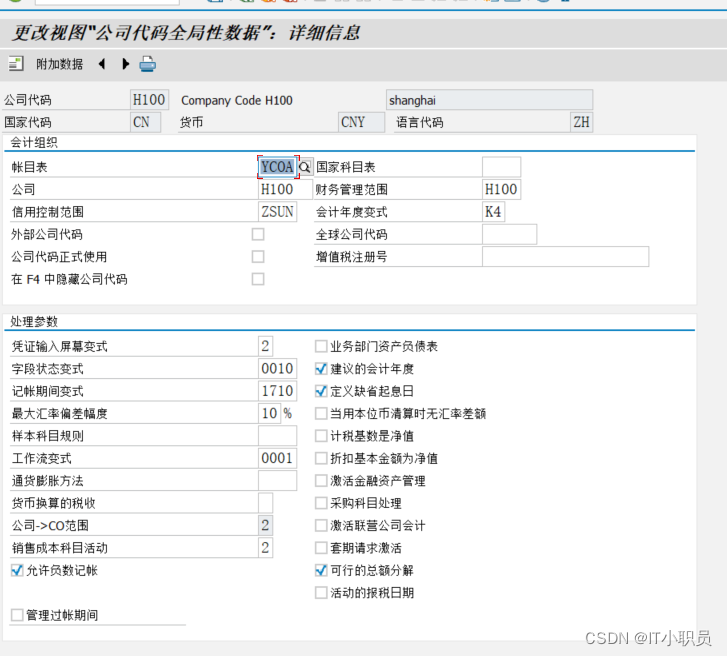Screen dimensions: 727x656
Task: Click the 会计组织 section header
Action: (34, 142)
